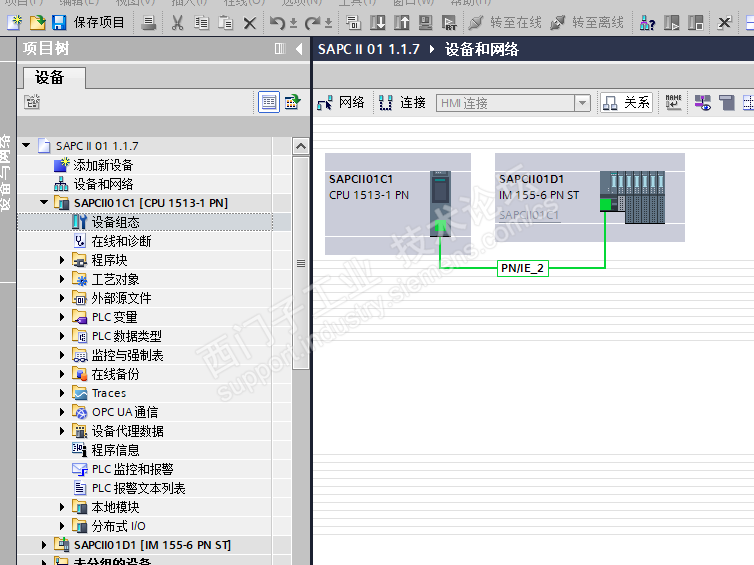Collapse SAPC II 01 1.1.7 project node
The image size is (754, 565).
26,145
